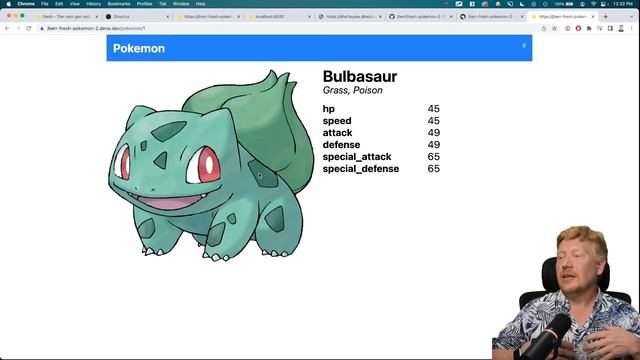Open the Edit menu

(x=59, y=4)
